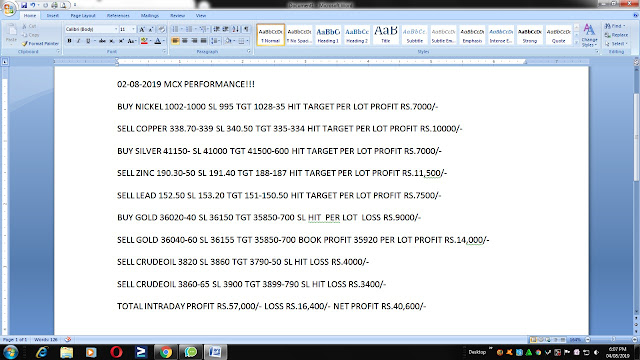Screen dimensions: 640x360
Task: Open the font name dropdown
Action: (x=116, y=29)
